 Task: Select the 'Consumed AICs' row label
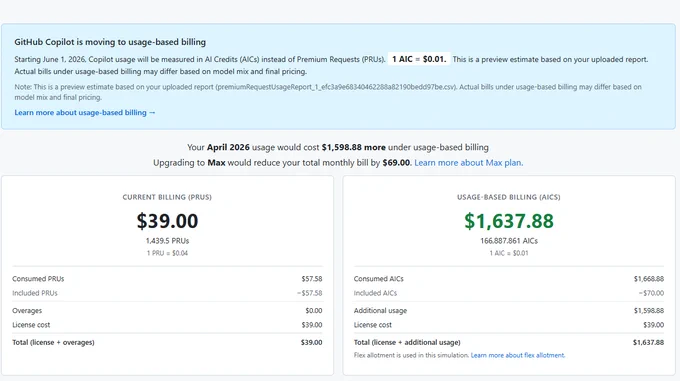click(x=379, y=279)
